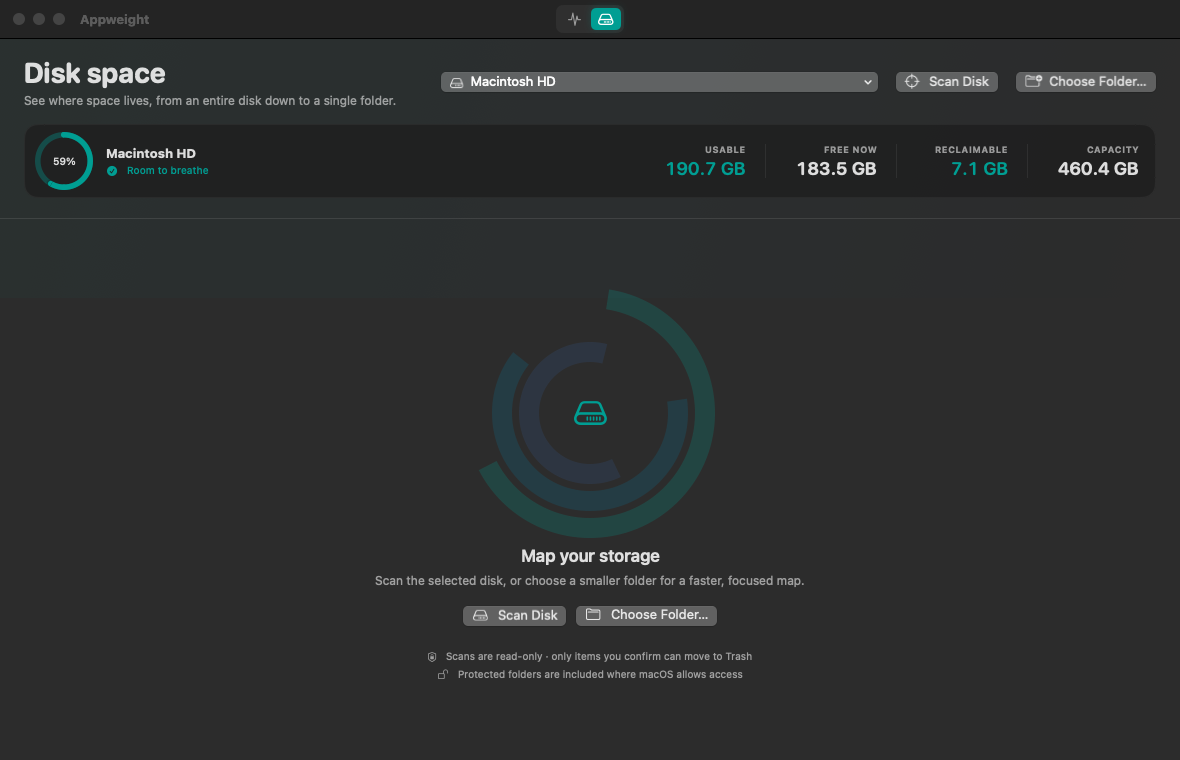Click the Choose Folder button in the header

pos(1086,81)
